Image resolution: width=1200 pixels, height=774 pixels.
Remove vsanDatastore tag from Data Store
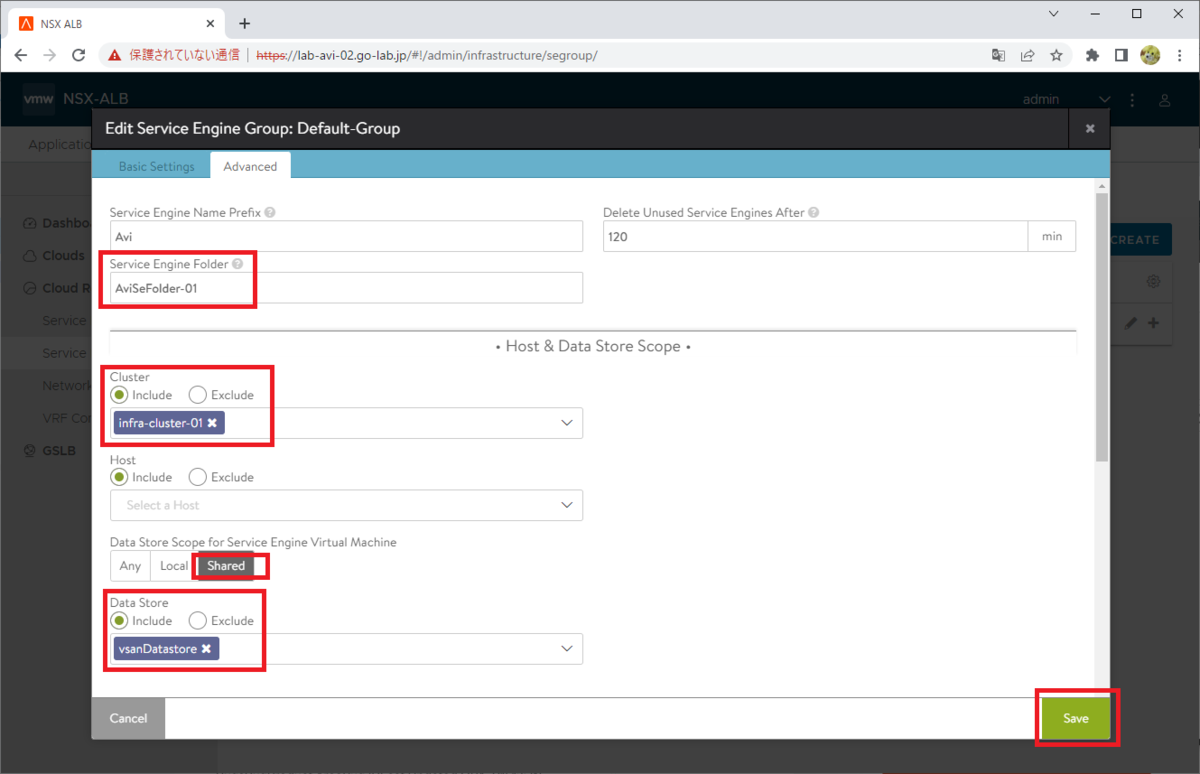[x=206, y=649]
